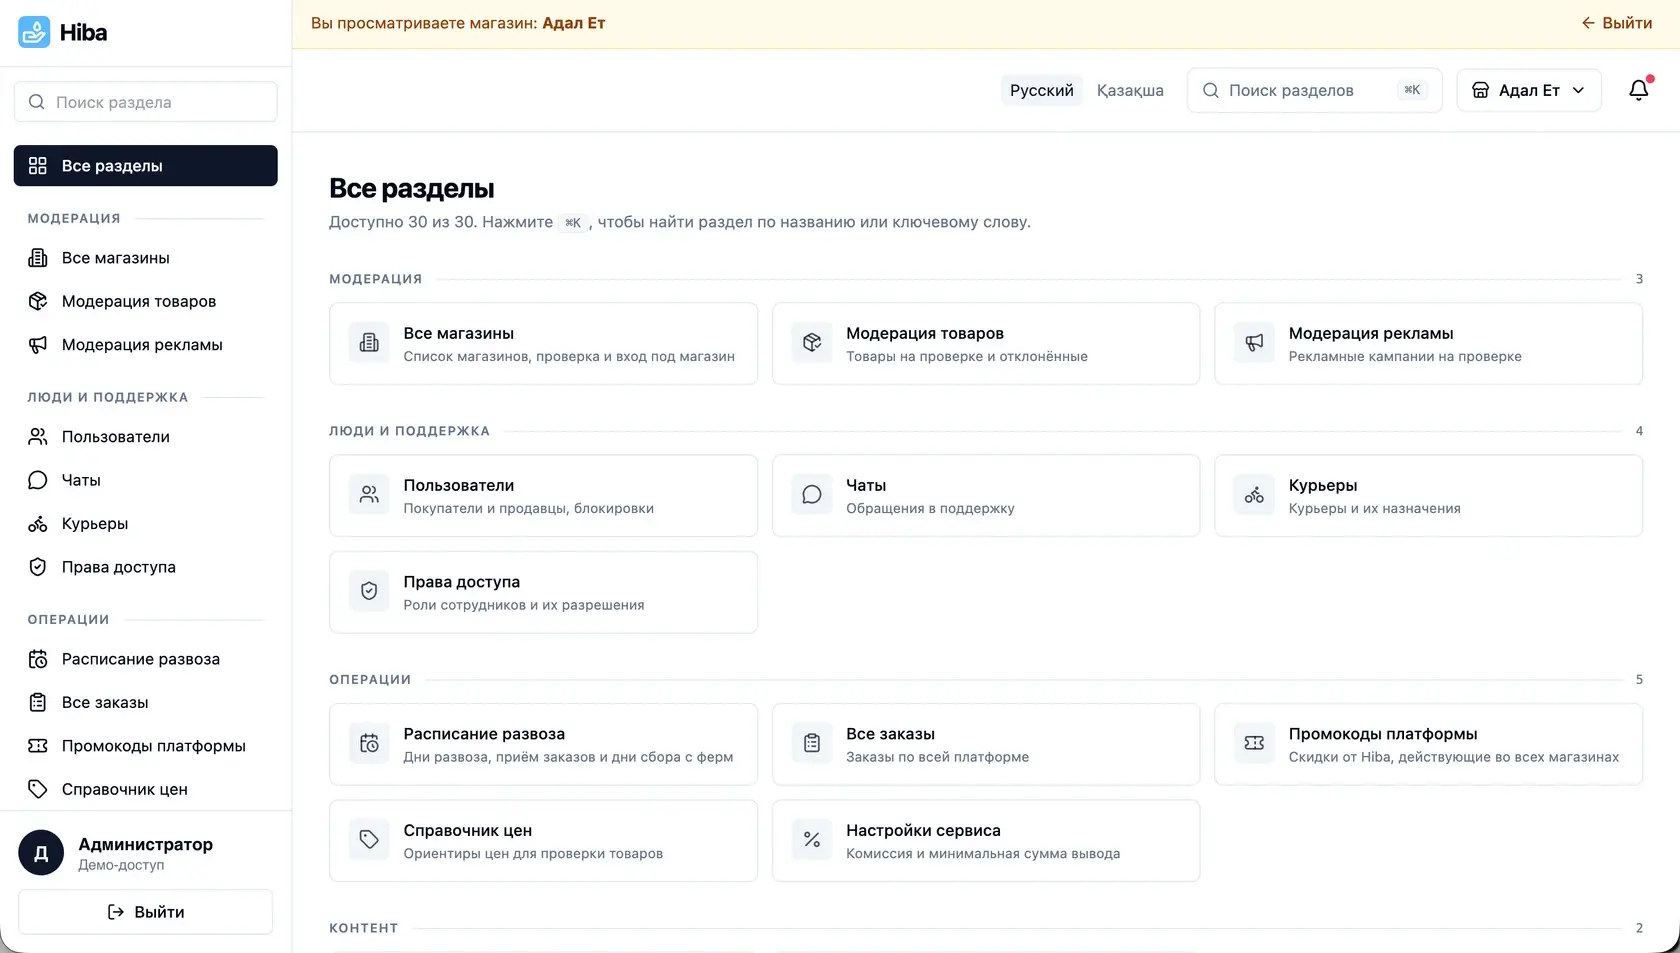Open the Расписание развоза card
This screenshot has width=1680, height=953.
coord(544,744)
